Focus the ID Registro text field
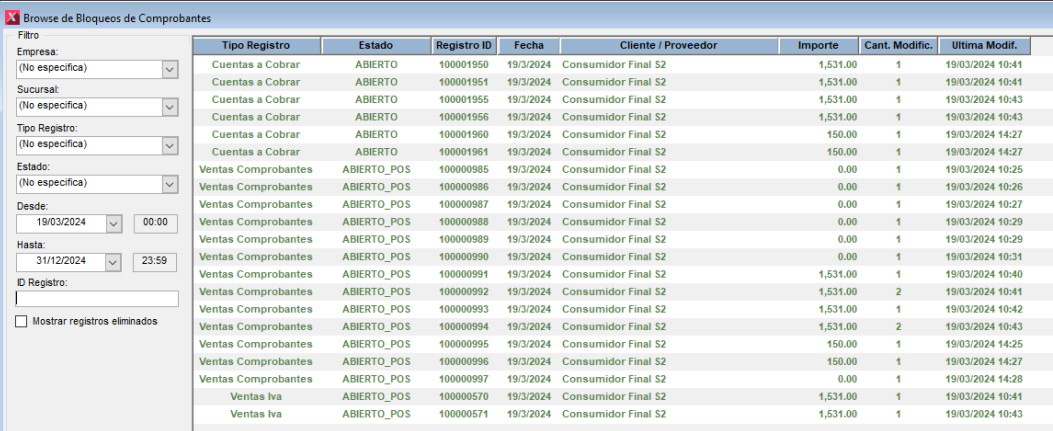Viewport: 1053px width, 431px height. point(97,299)
